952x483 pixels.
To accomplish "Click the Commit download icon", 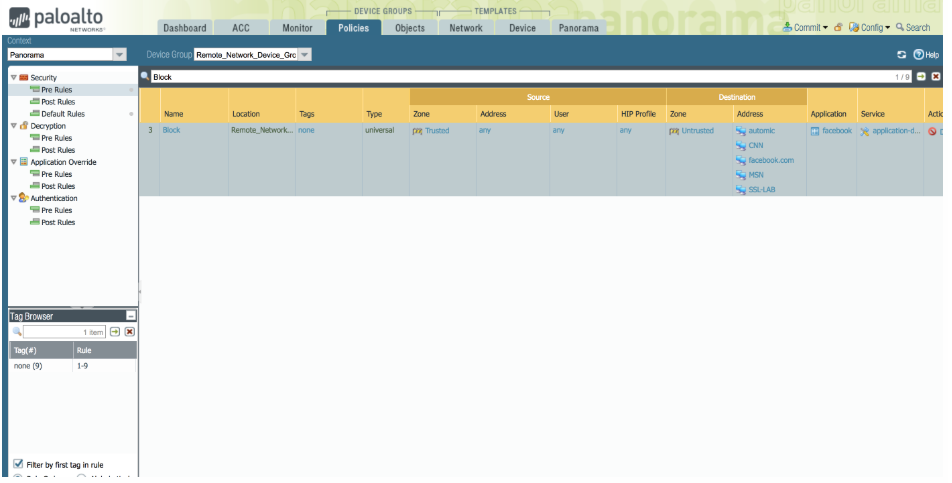I will tap(787, 27).
